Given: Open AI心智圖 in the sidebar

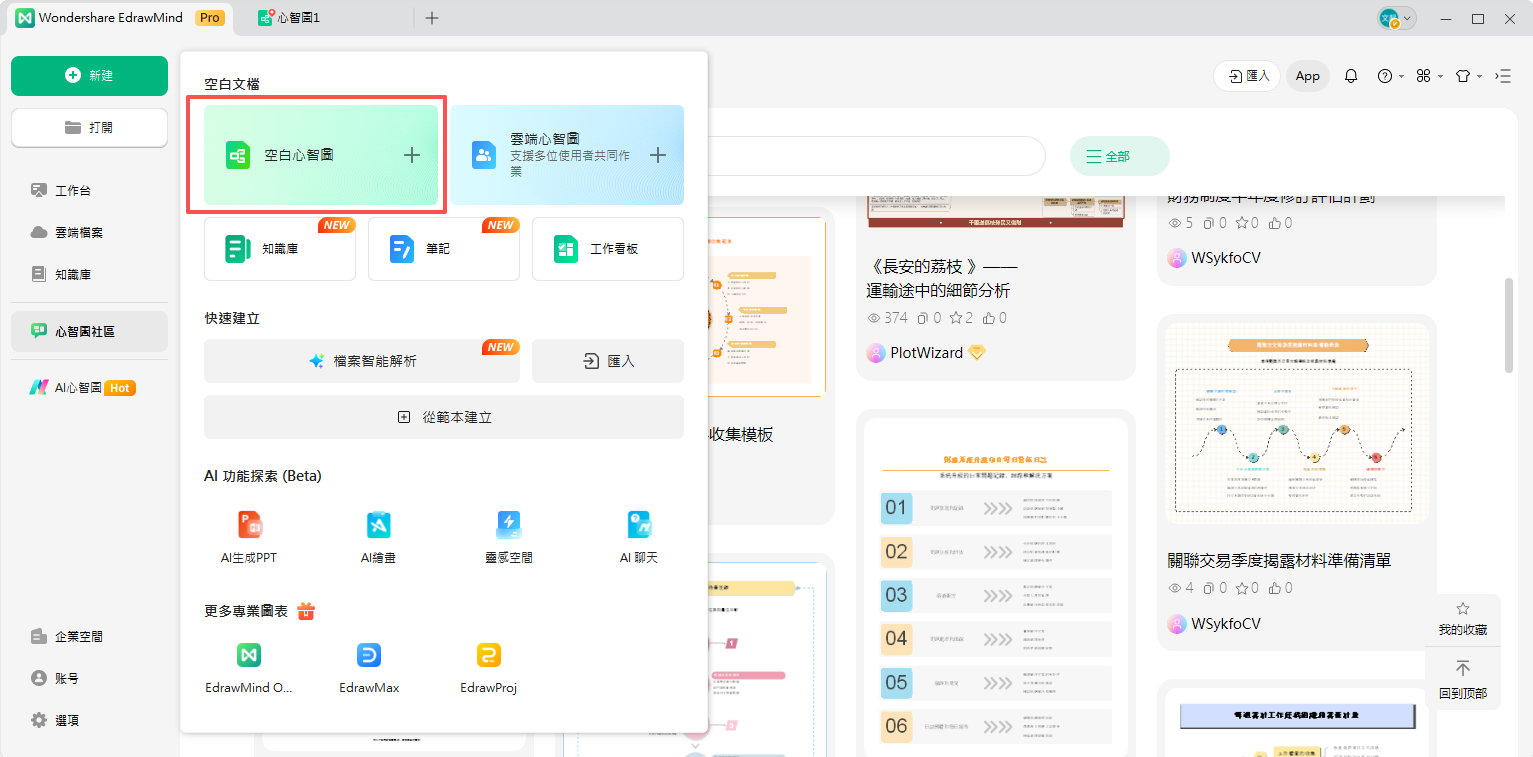Looking at the screenshot, I should [80, 388].
